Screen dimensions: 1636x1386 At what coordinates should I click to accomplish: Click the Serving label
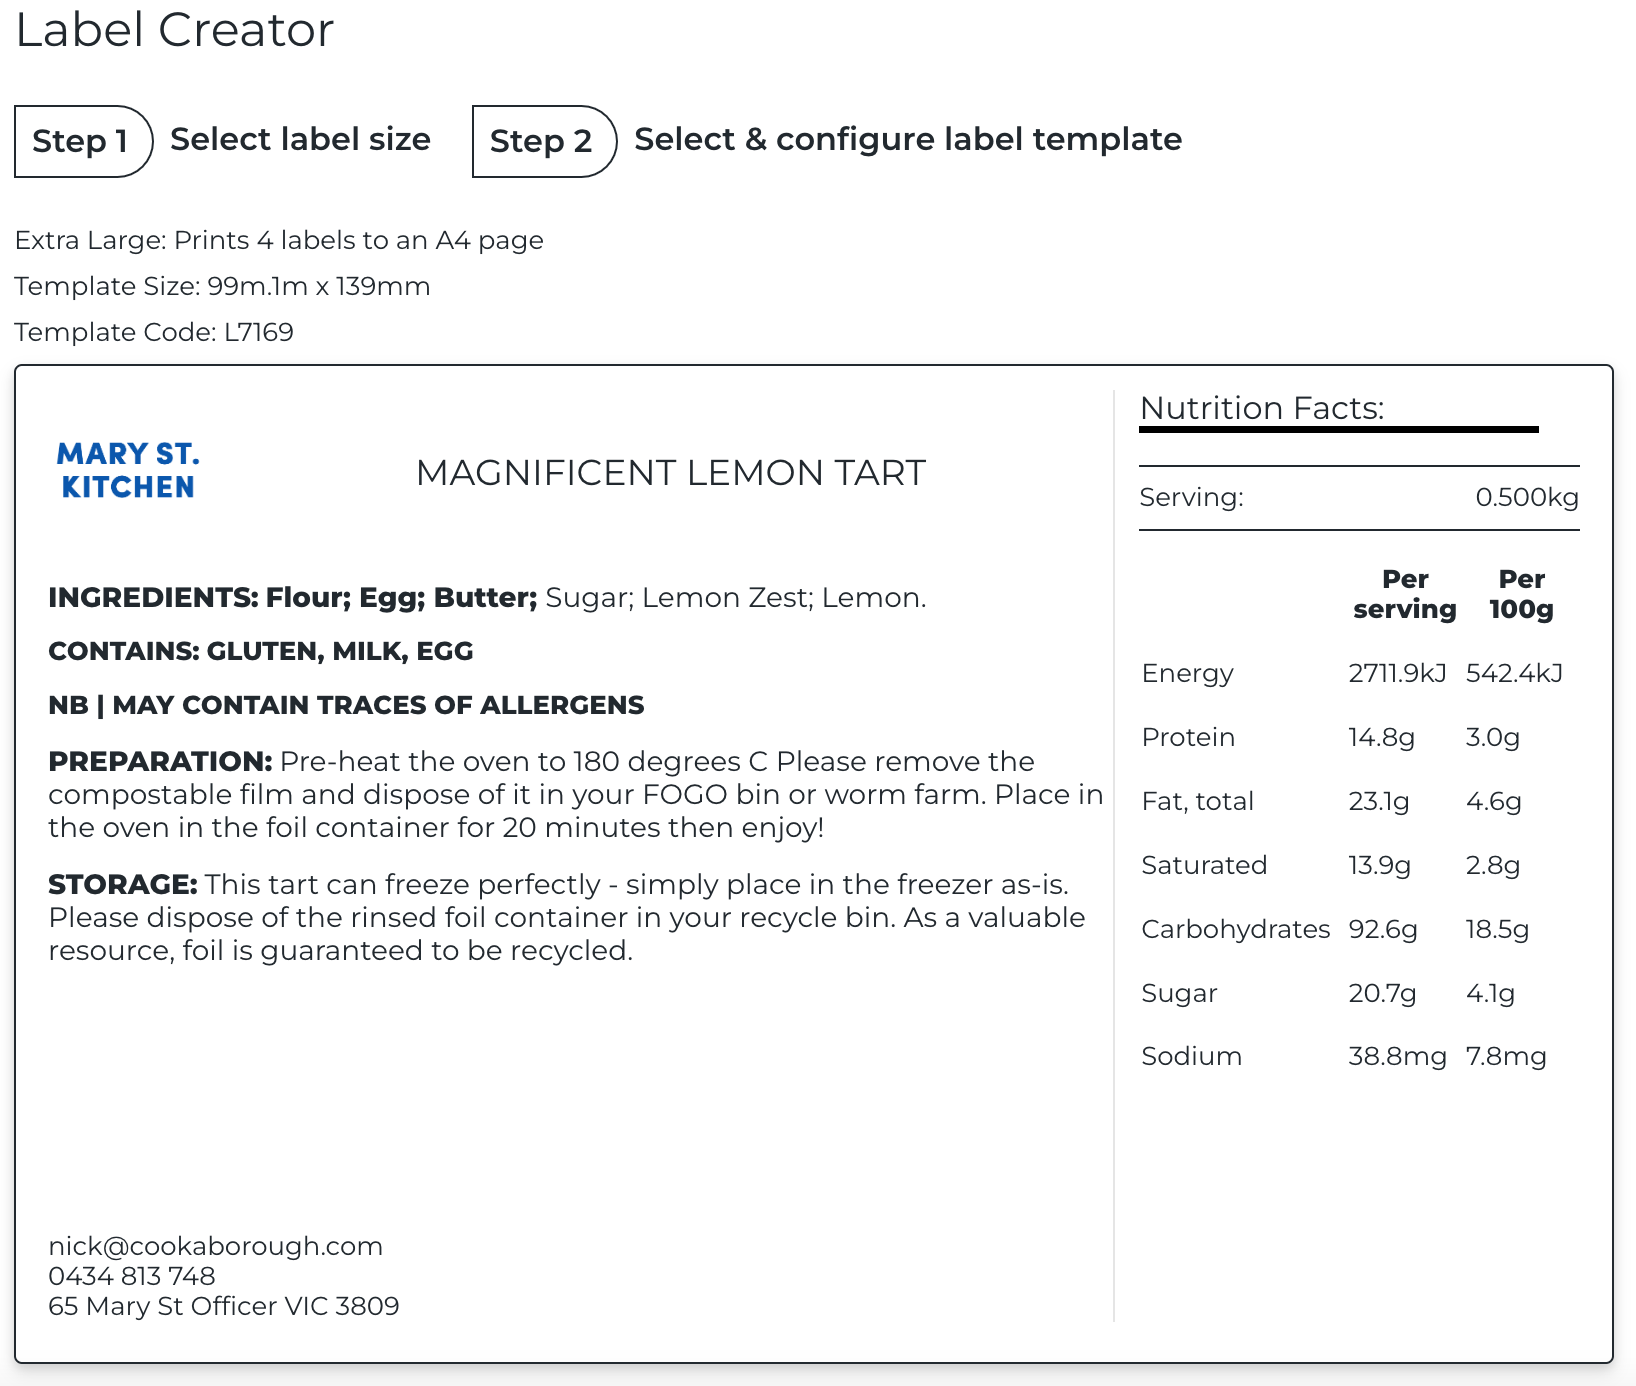click(x=1192, y=497)
